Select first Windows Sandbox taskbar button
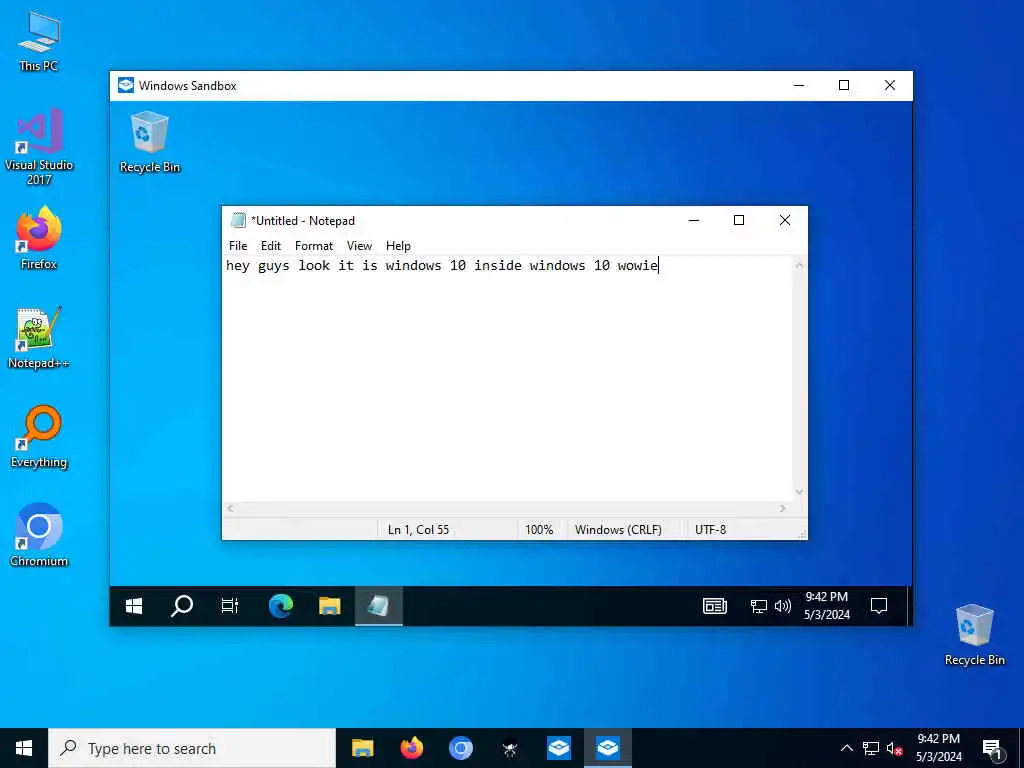 (x=558, y=748)
